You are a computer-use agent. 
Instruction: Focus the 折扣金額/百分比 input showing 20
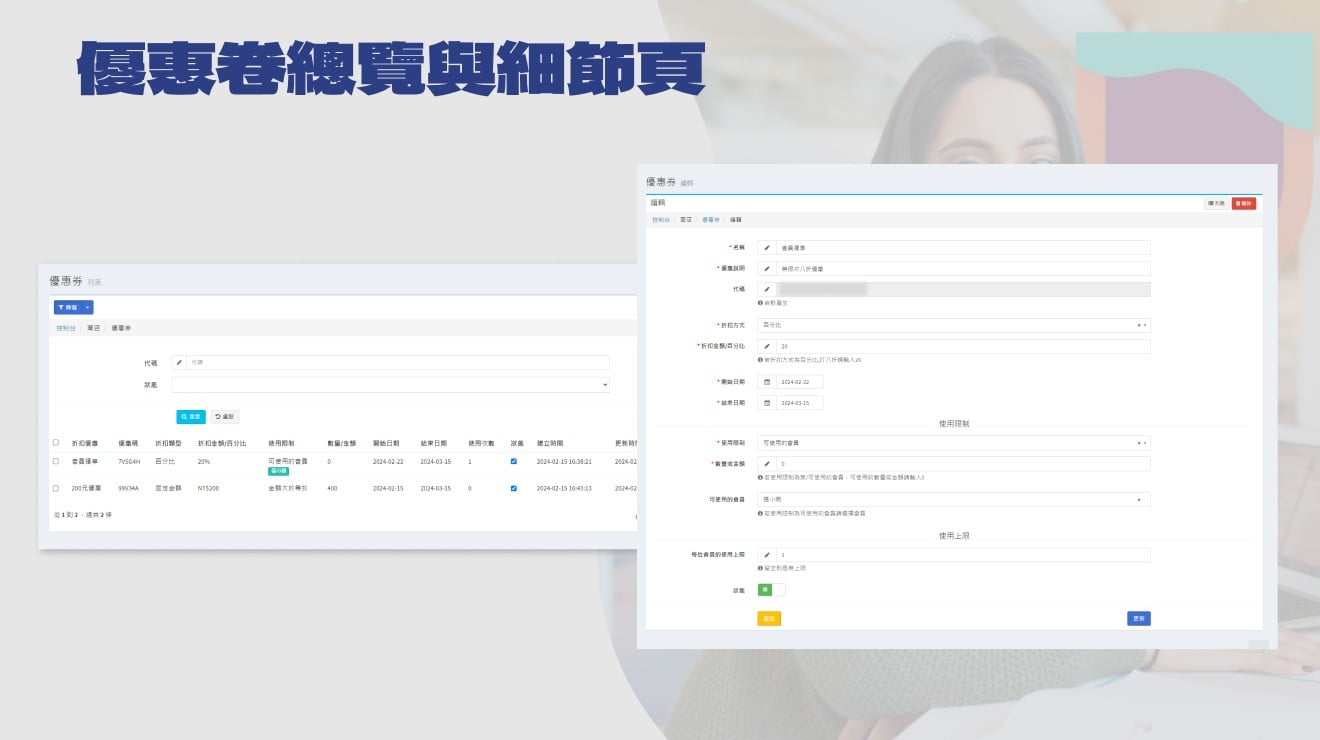point(963,347)
